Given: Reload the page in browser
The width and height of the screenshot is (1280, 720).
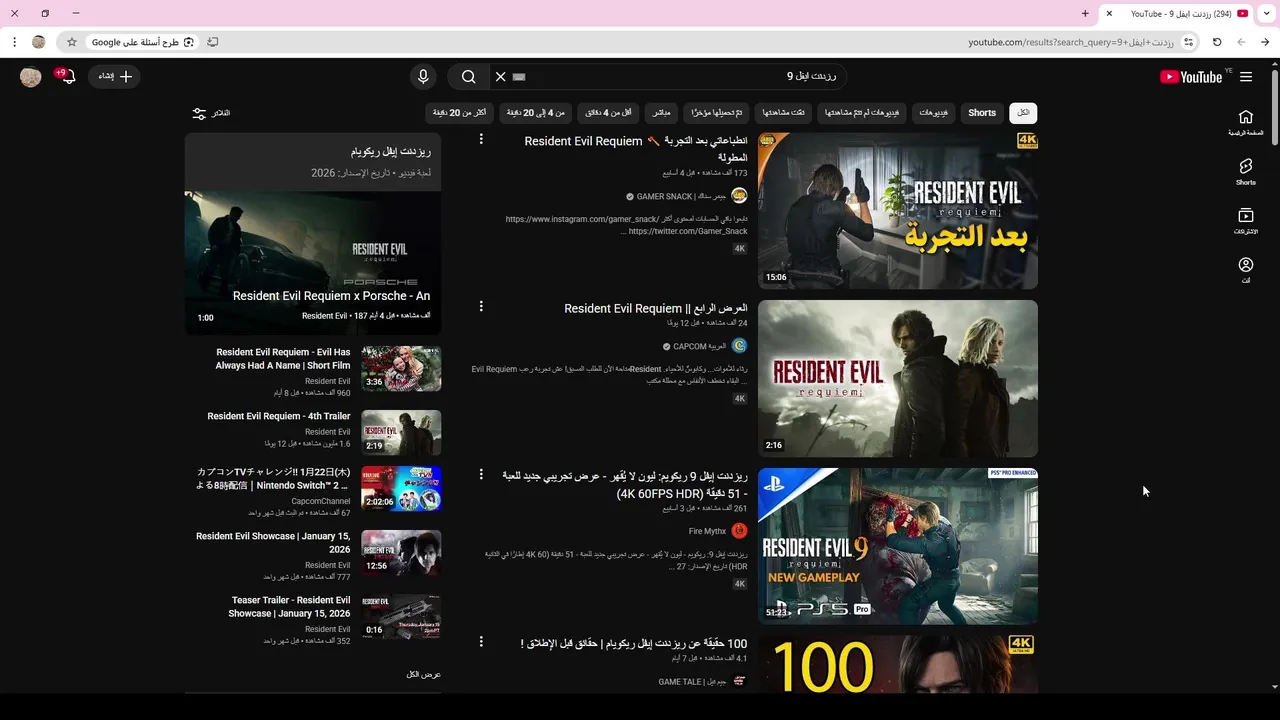Looking at the screenshot, I should pyautogui.click(x=1217, y=42).
